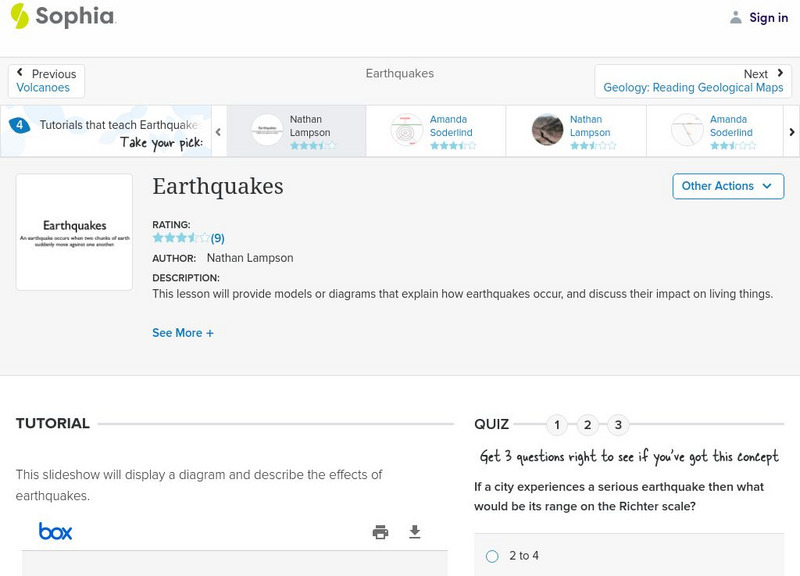Expand See More description
Screen dimensions: 800x576
[183, 333]
